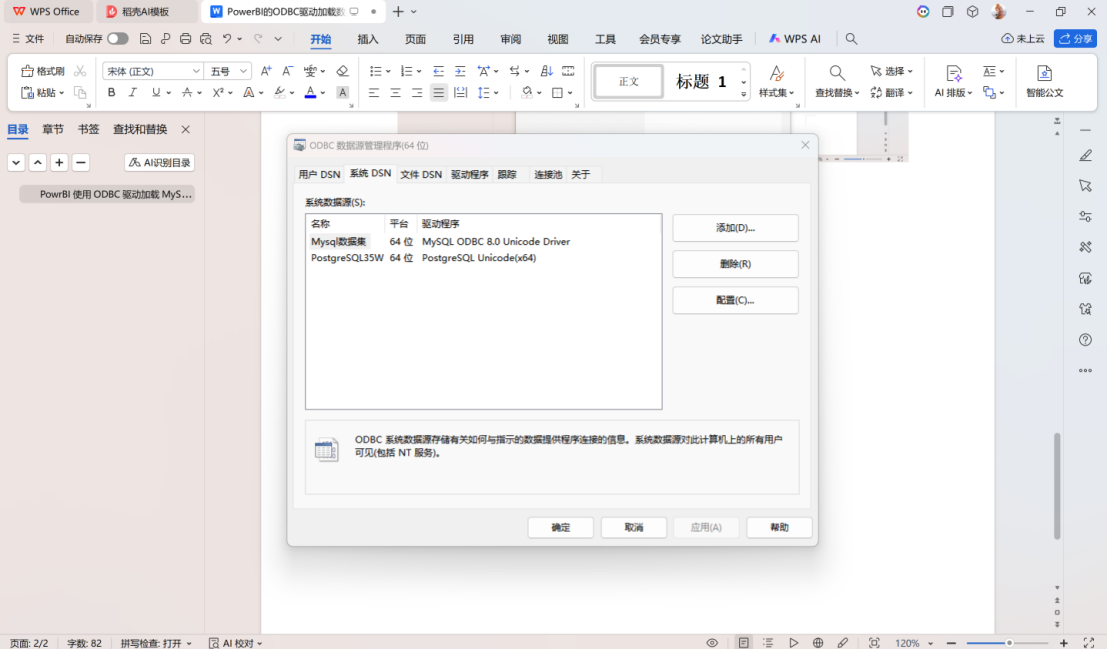Click the Help button in ODBC dialog
Image resolution: width=1107 pixels, height=649 pixels.
pyautogui.click(x=779, y=528)
